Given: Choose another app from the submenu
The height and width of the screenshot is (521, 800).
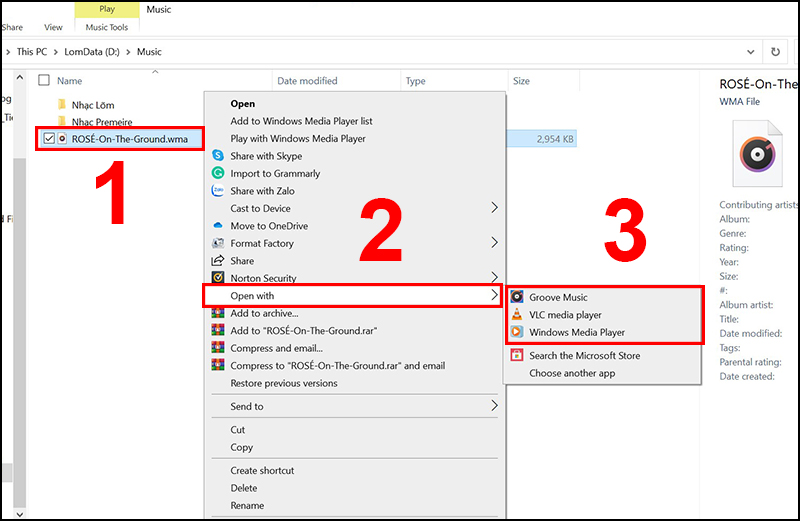Looking at the screenshot, I should pos(572,373).
